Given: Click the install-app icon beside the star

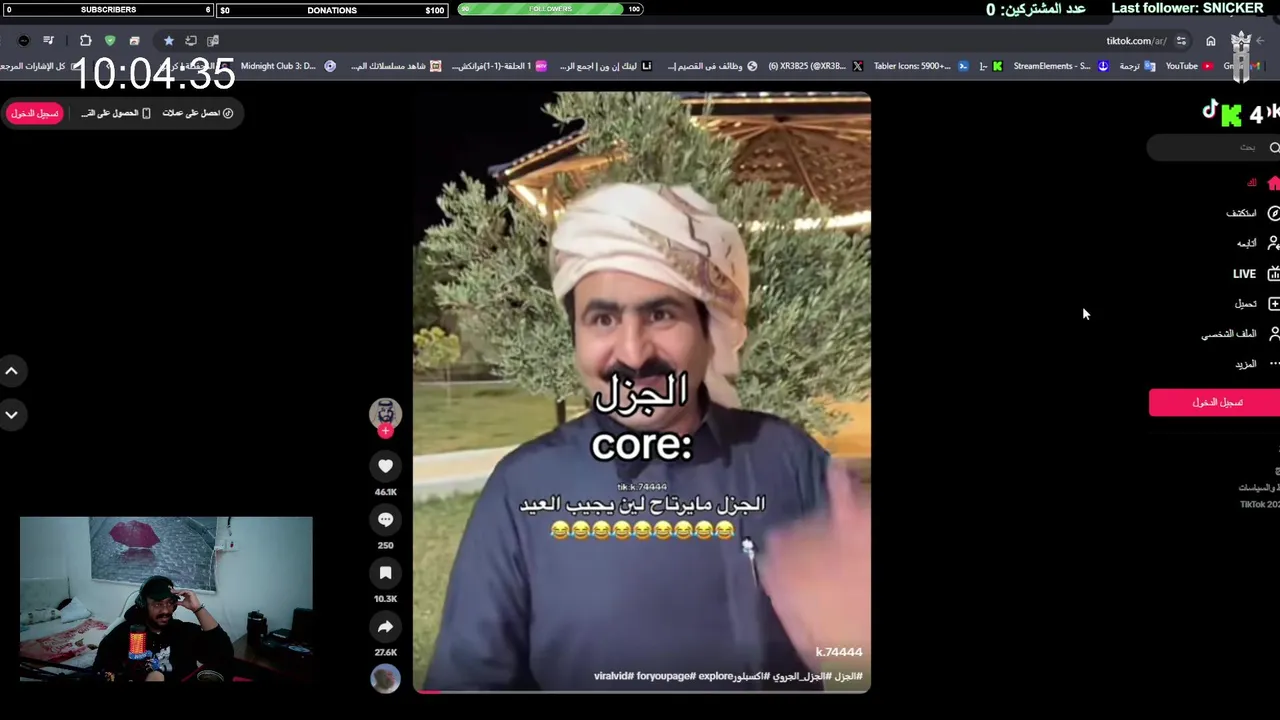Looking at the screenshot, I should coord(191,41).
